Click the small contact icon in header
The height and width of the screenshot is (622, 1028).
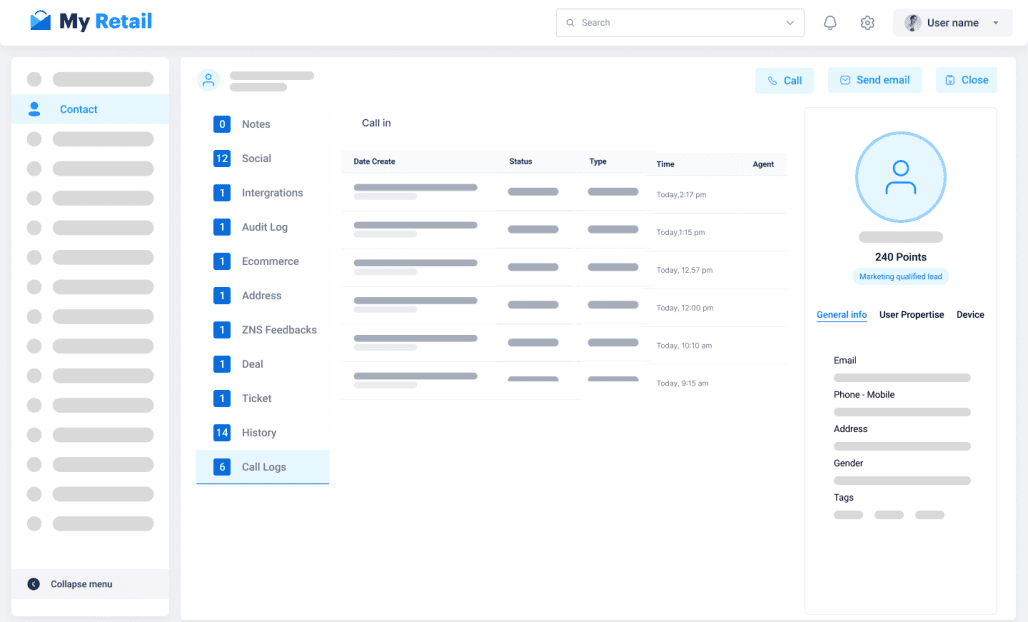click(x=208, y=80)
